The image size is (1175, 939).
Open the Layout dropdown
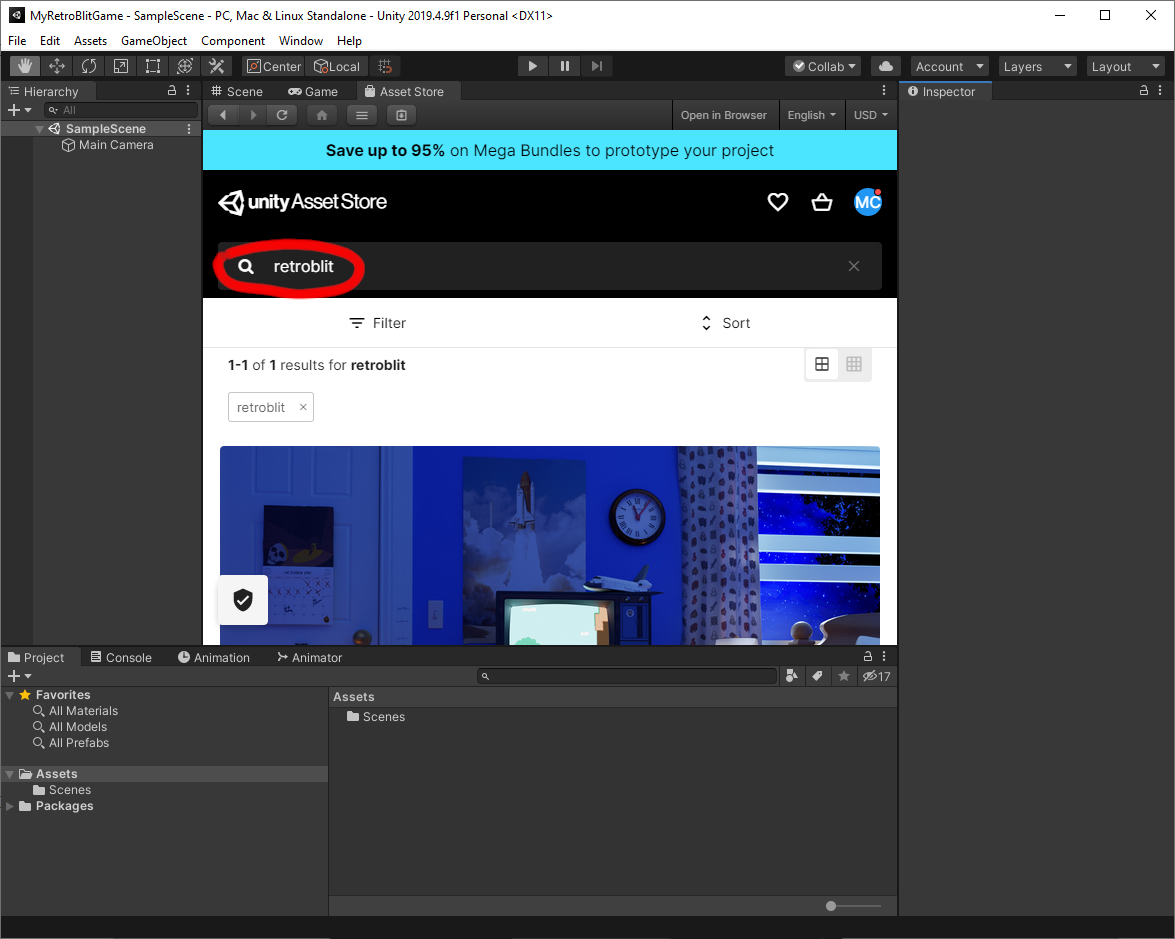[1126, 66]
